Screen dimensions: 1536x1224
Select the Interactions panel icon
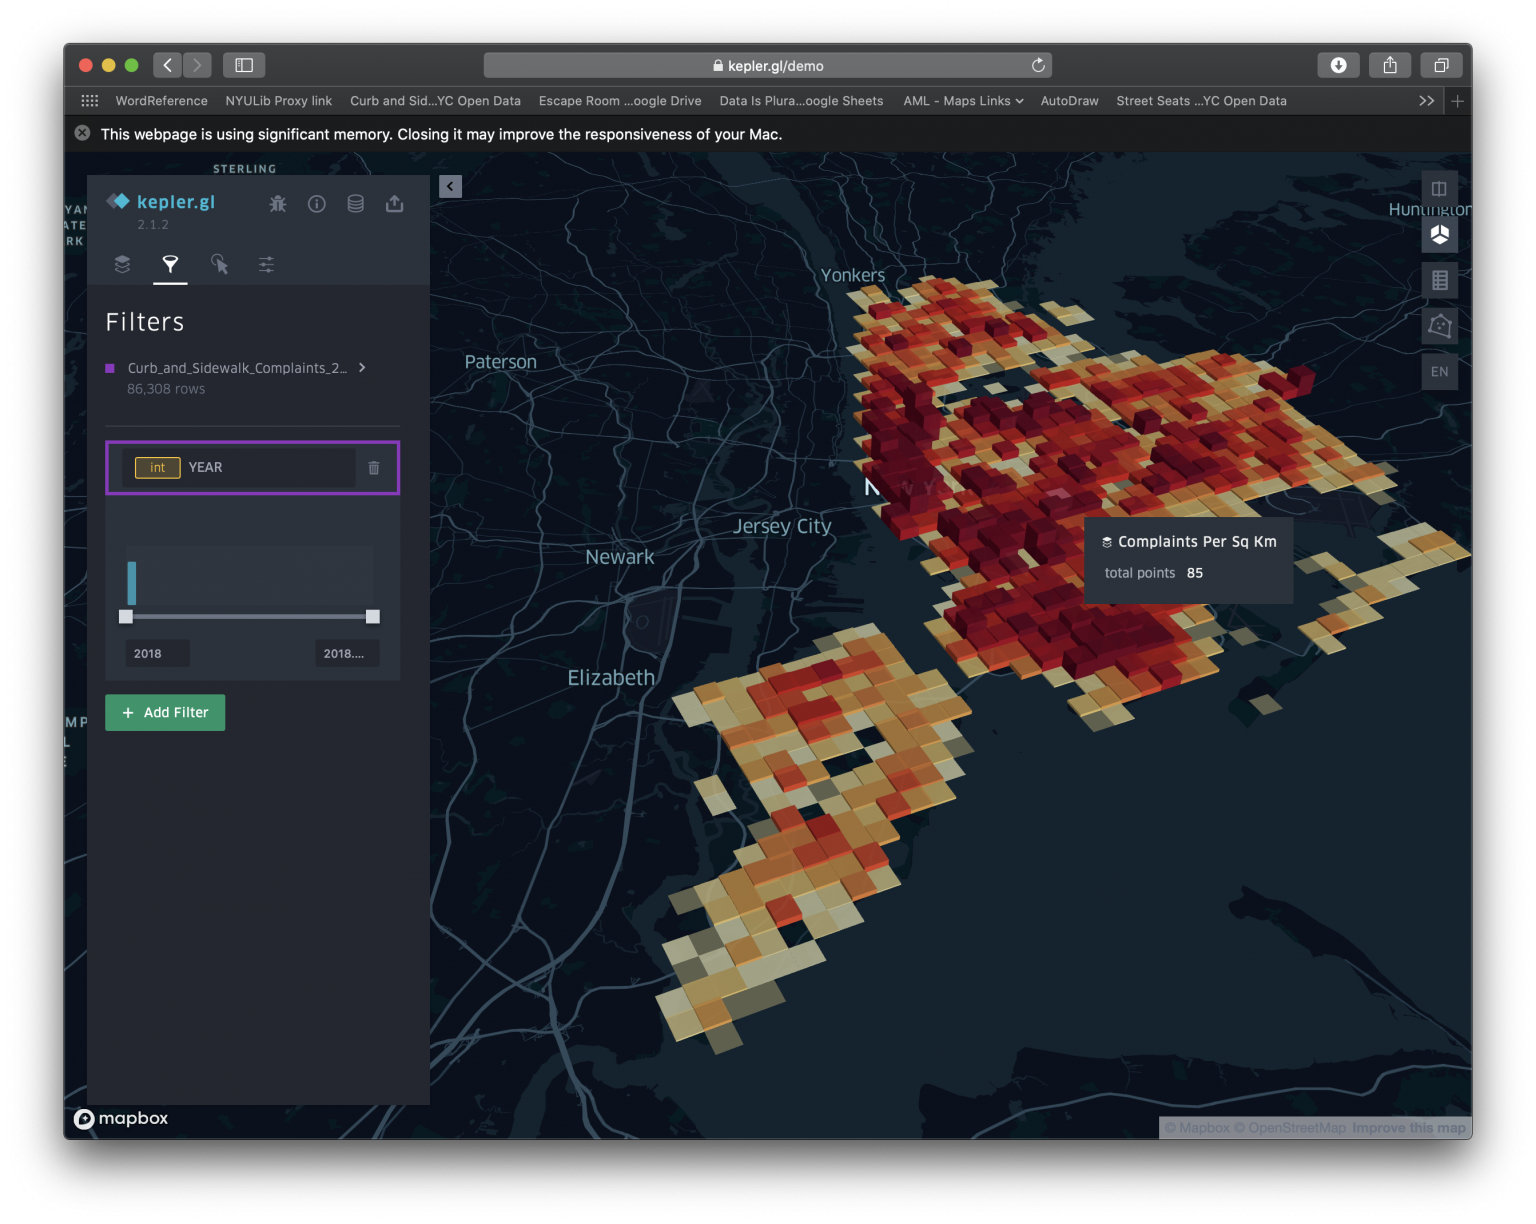tap(219, 265)
